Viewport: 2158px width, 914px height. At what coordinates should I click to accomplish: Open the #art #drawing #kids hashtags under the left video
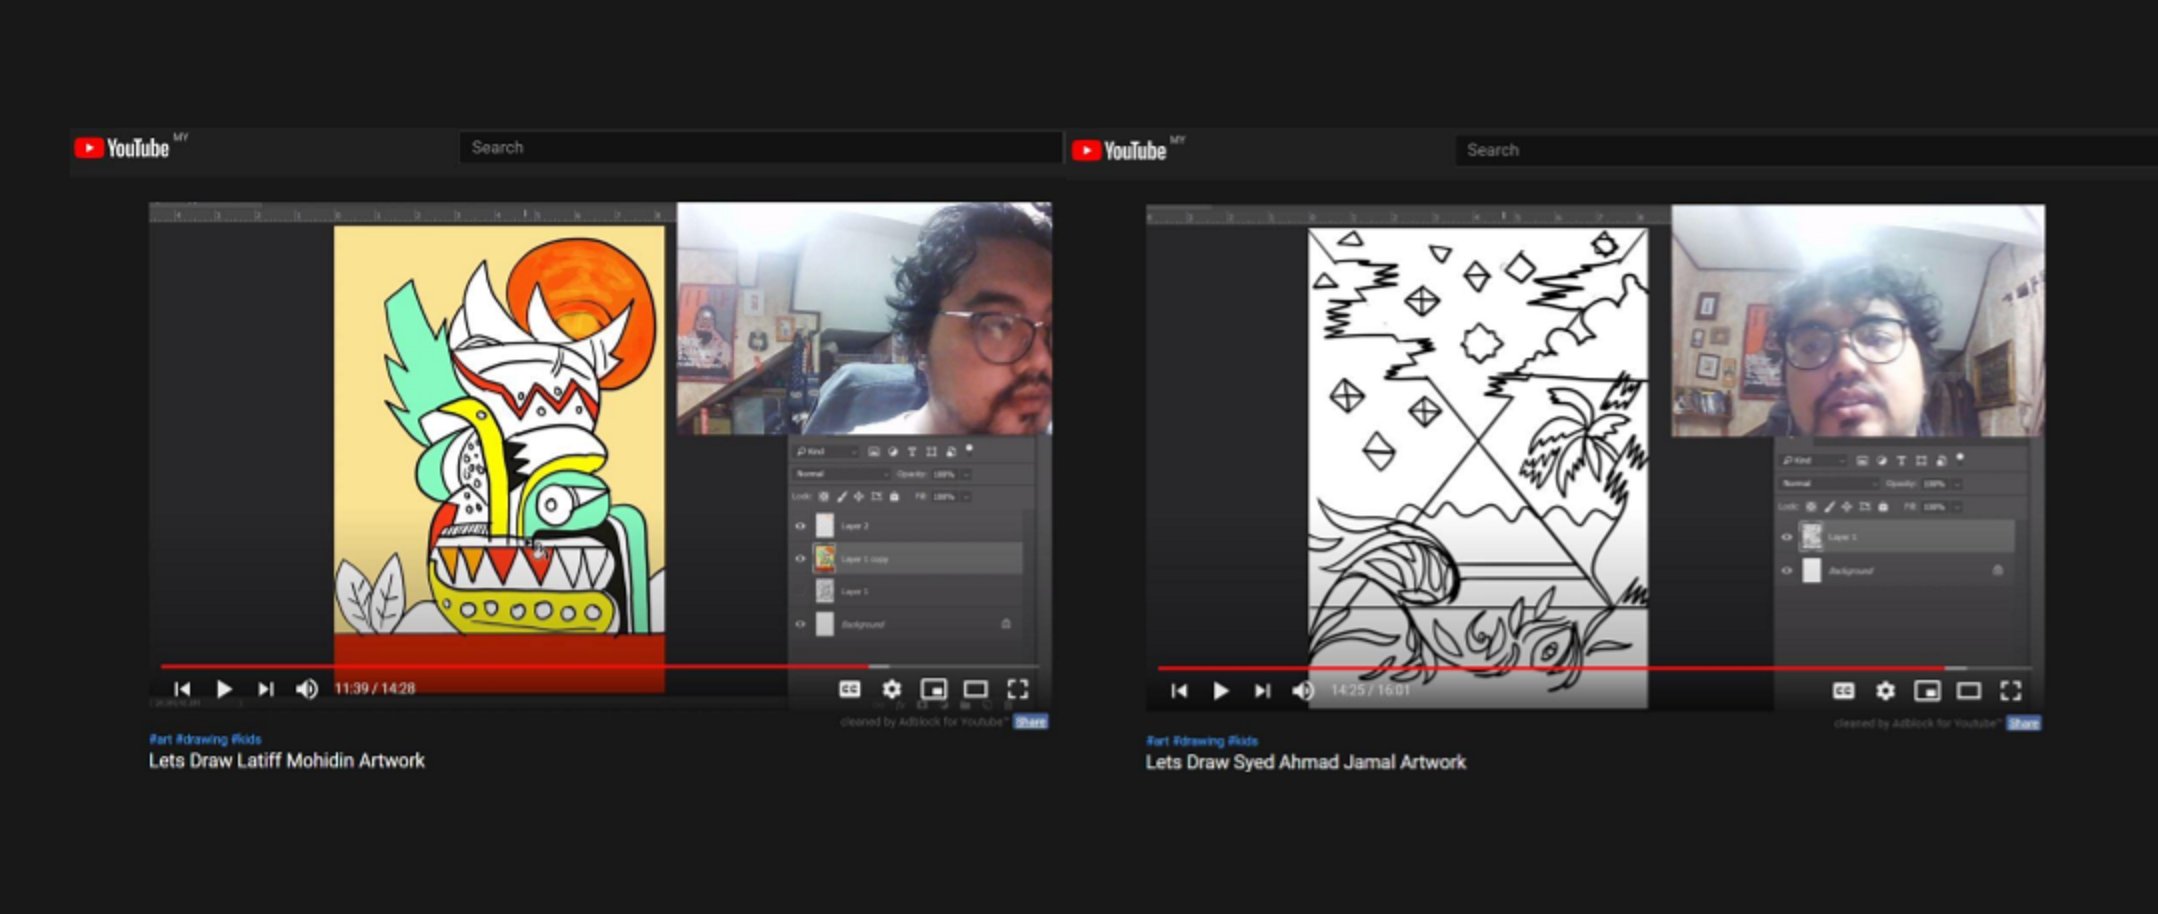click(x=205, y=740)
